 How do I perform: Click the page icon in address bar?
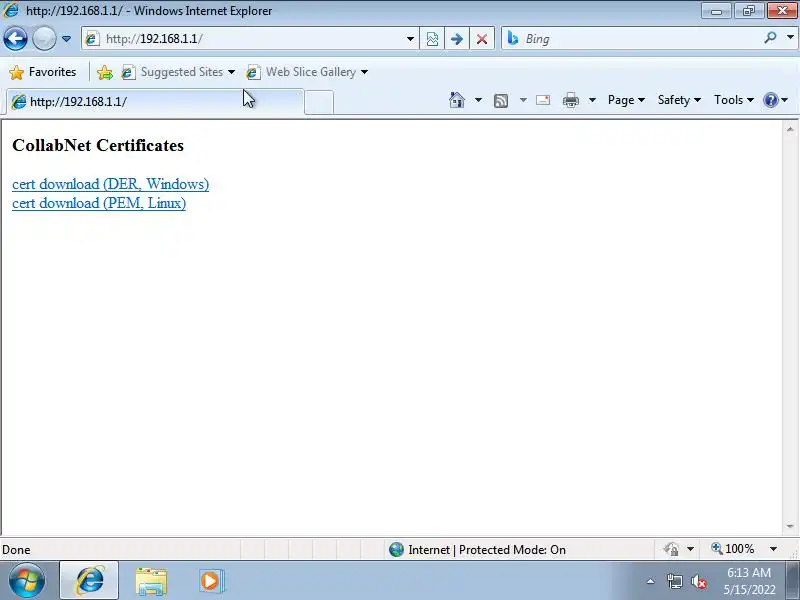[x=92, y=39]
